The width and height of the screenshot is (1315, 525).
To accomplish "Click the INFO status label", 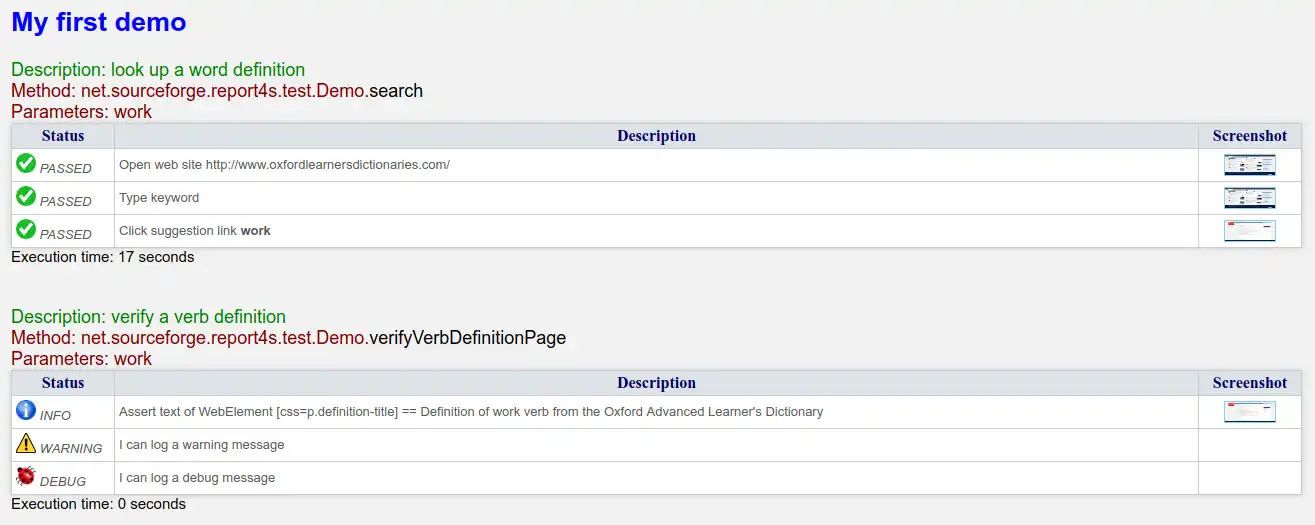I will (x=56, y=416).
